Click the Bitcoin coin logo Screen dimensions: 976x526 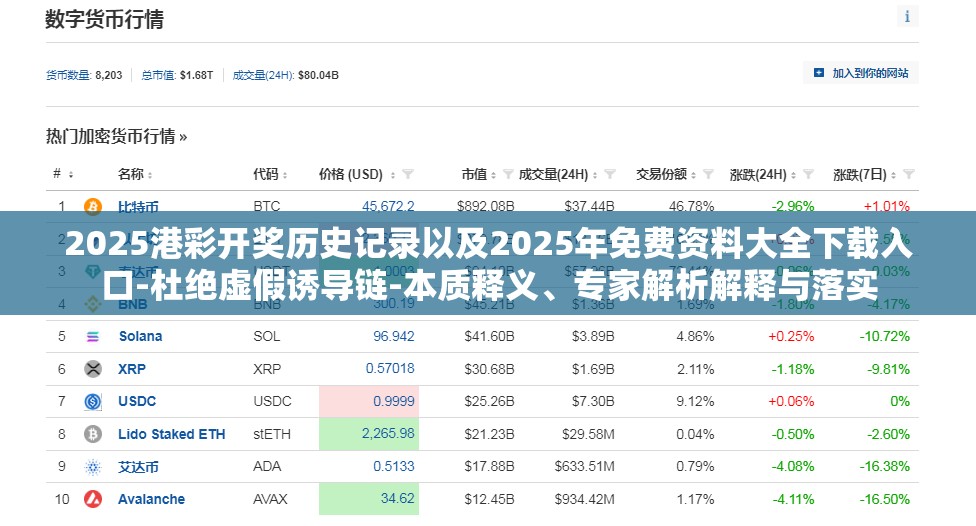pos(93,206)
